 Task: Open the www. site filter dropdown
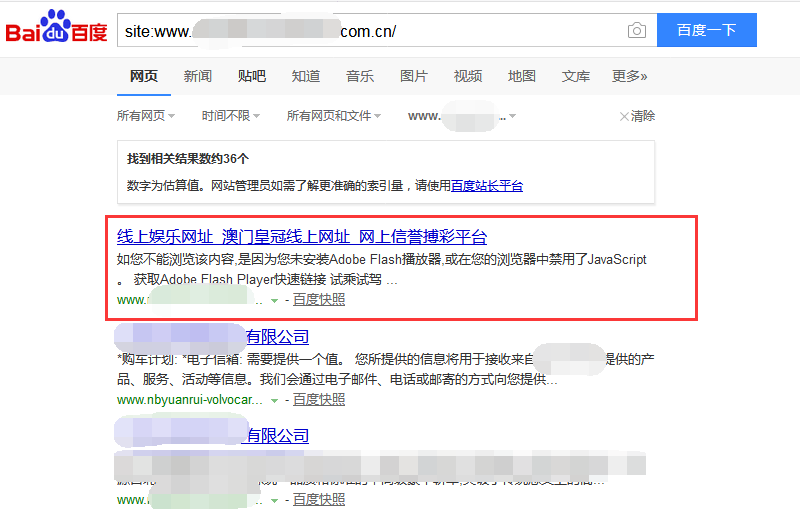click(x=462, y=116)
